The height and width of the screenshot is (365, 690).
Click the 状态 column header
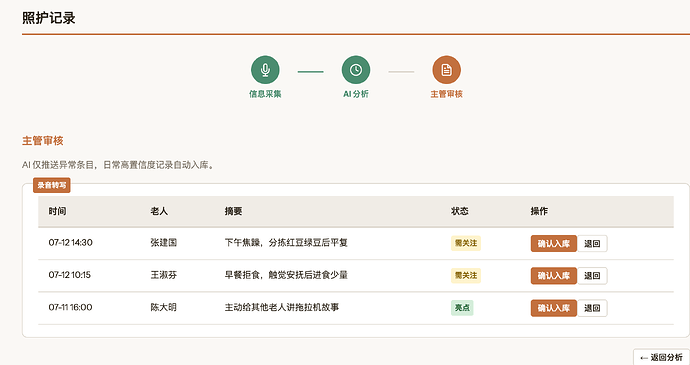tap(459, 211)
